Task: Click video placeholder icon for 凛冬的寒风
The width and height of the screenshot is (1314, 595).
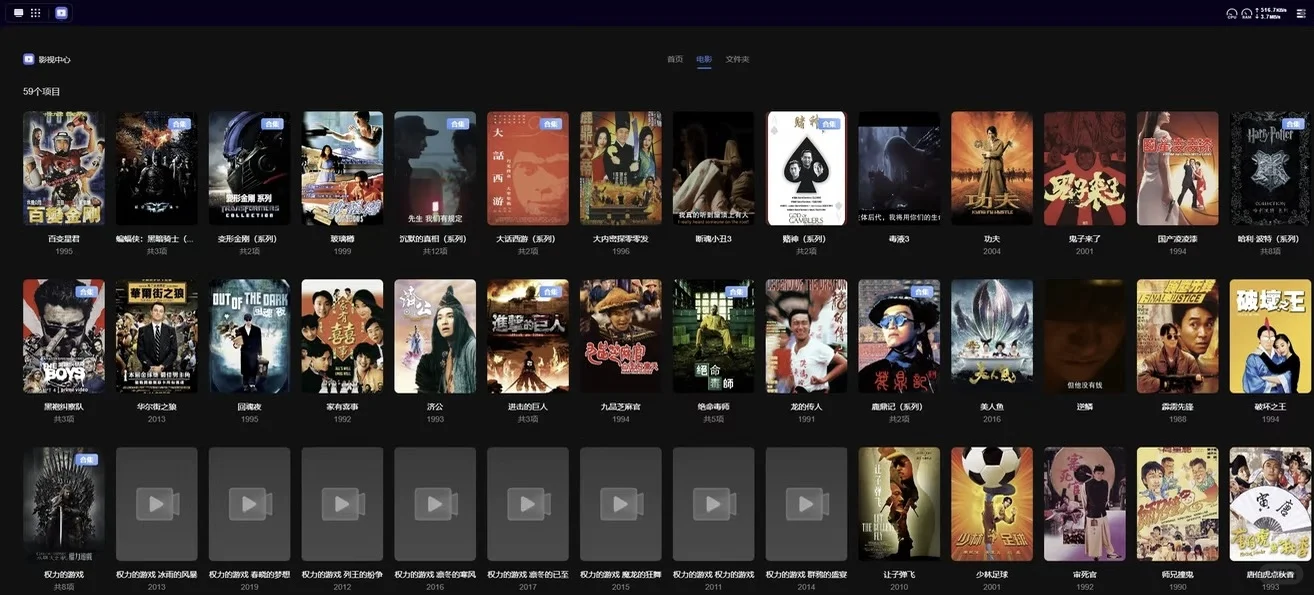Action: coord(435,504)
